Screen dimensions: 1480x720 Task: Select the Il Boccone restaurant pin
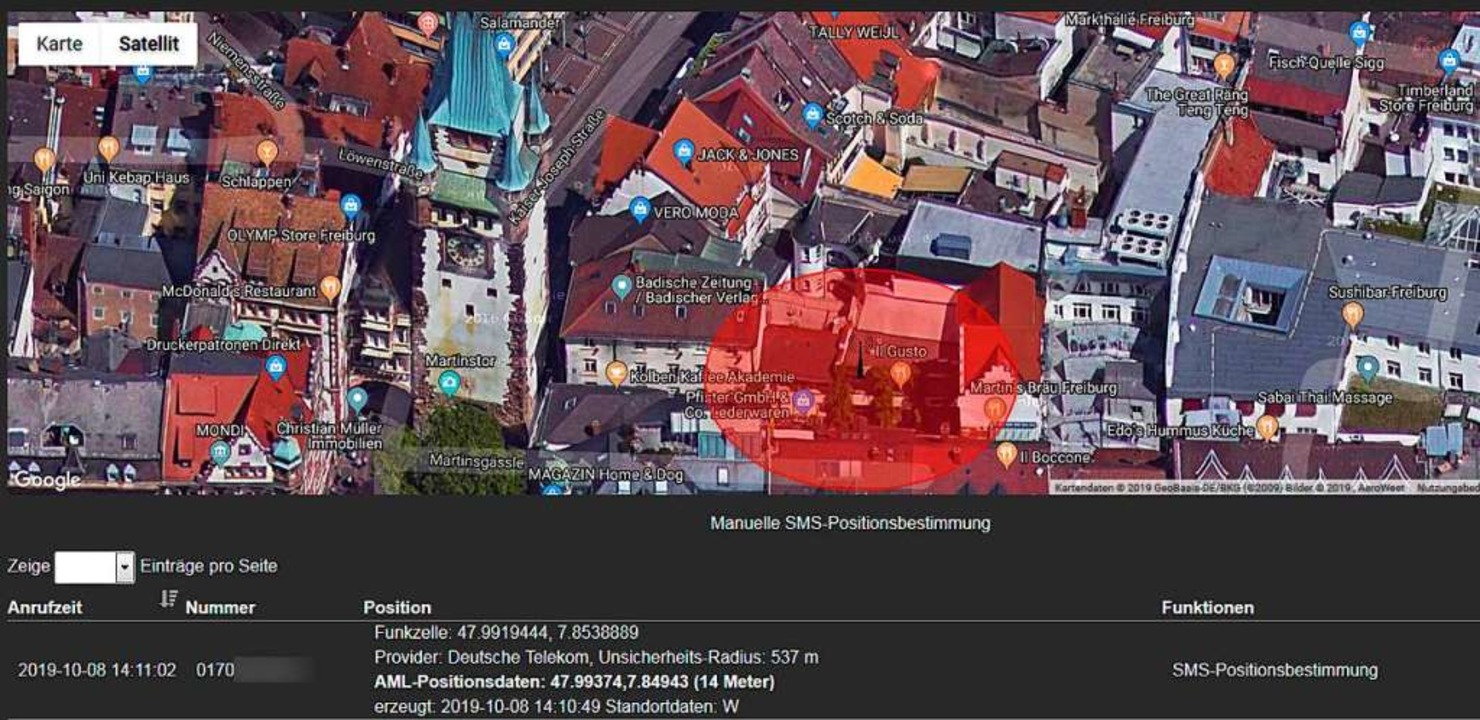[x=1006, y=456]
